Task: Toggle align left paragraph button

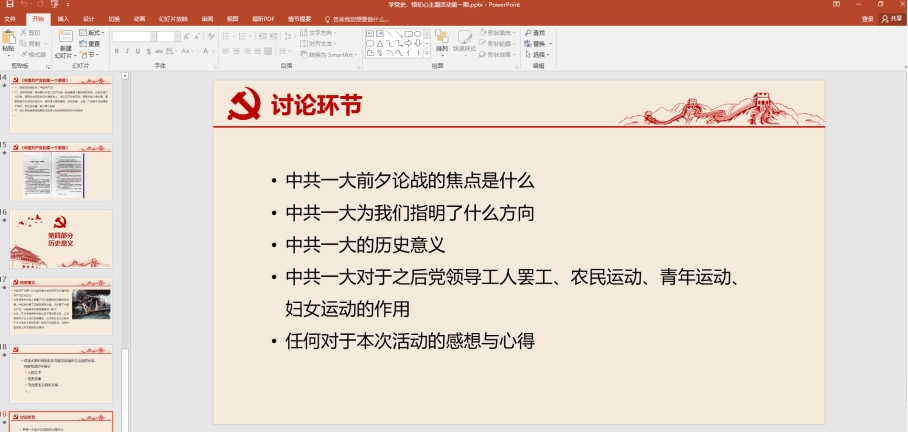Action: [x=226, y=51]
